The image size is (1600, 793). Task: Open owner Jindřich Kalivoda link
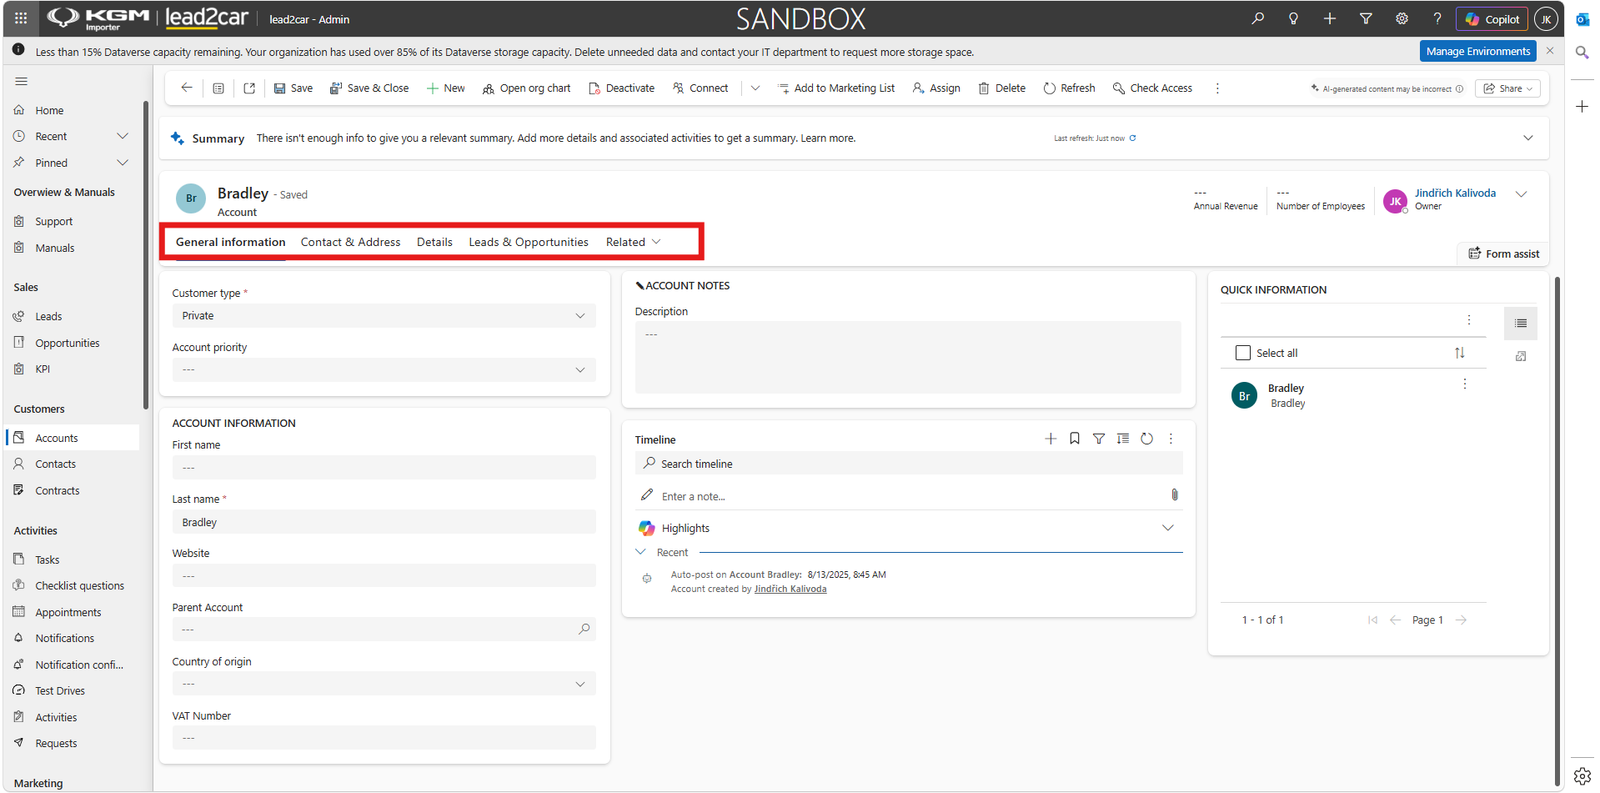(x=1455, y=193)
